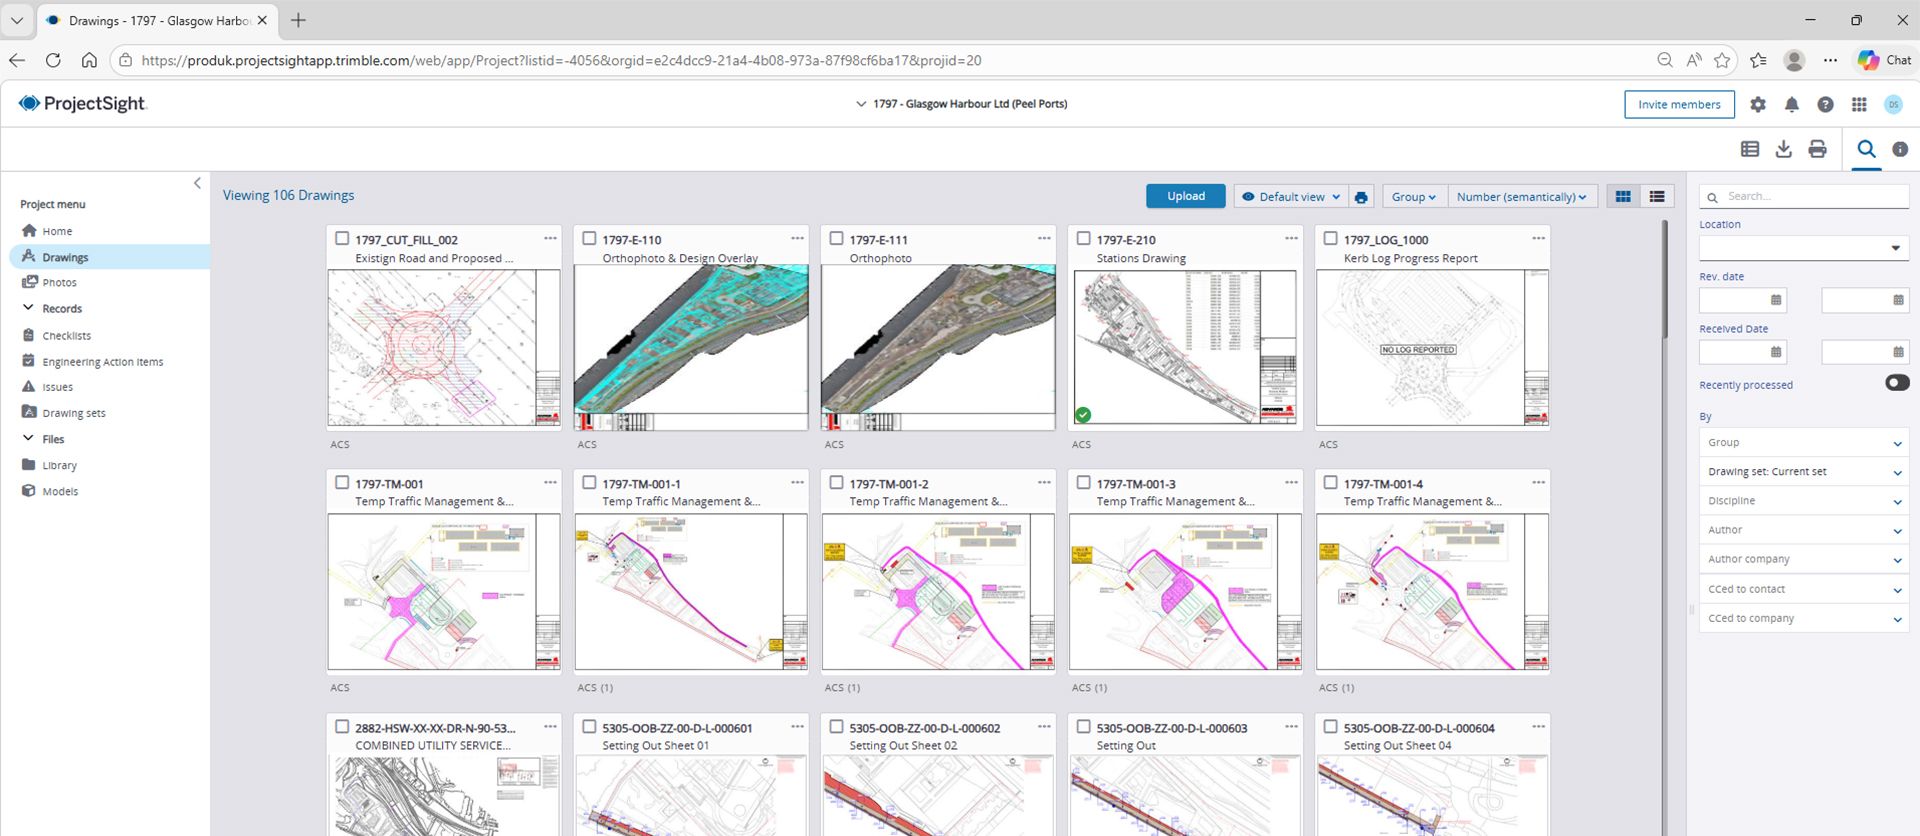Click the browser refresh button
The height and width of the screenshot is (836, 1920).
53,60
